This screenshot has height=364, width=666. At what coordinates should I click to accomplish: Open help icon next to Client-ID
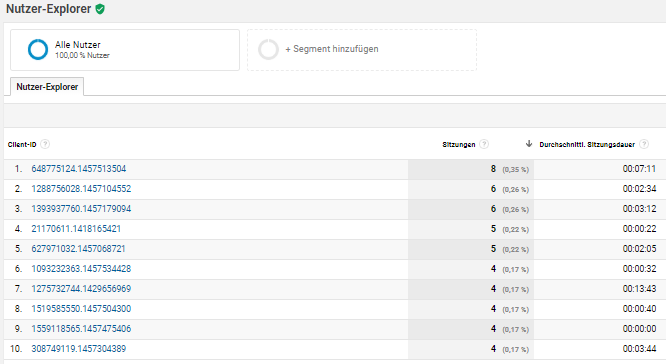coord(45,144)
